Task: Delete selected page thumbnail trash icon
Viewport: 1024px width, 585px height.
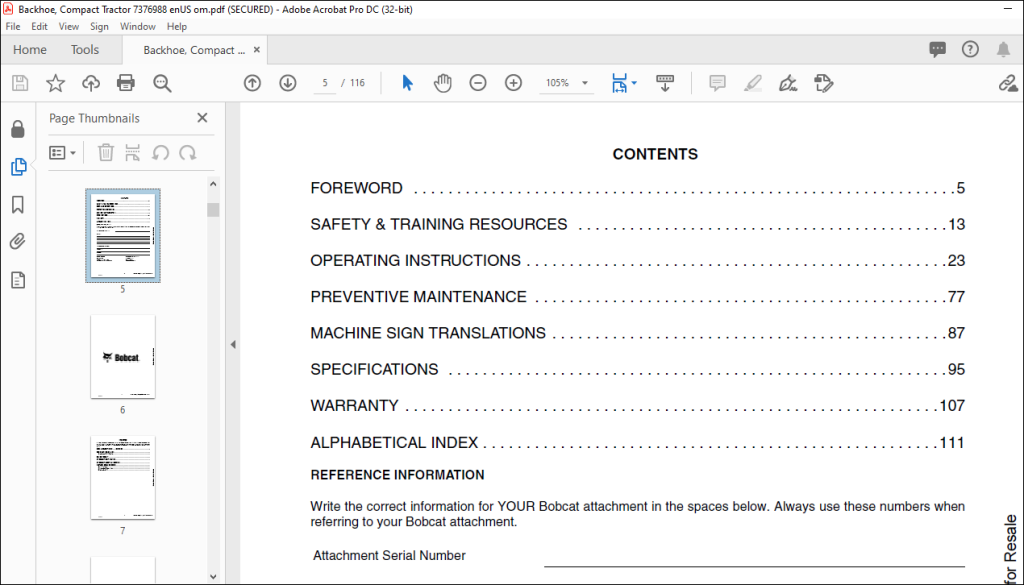Action: [106, 153]
